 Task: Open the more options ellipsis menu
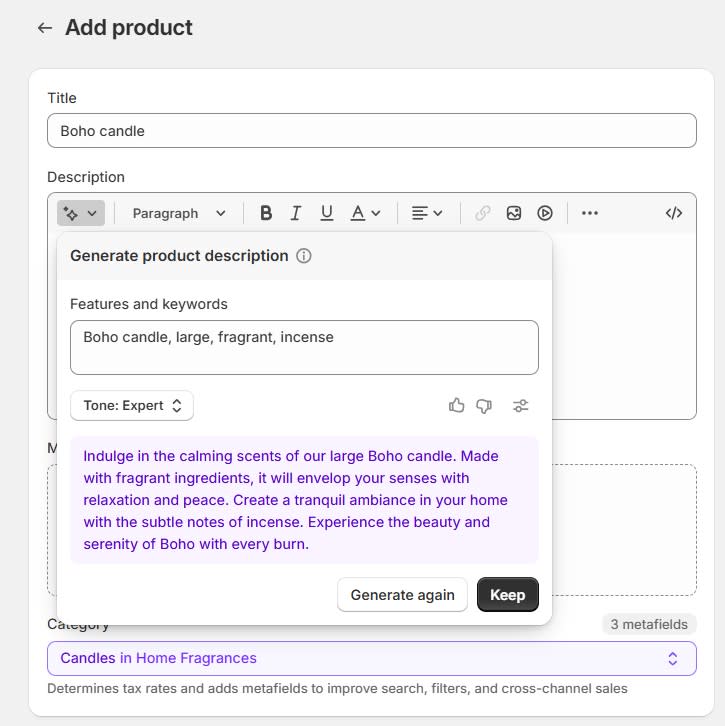click(590, 213)
